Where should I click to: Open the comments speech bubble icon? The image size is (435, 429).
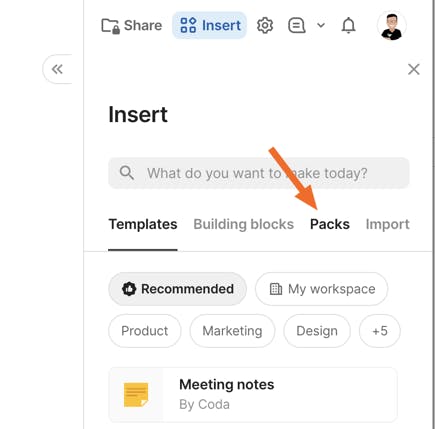point(296,25)
